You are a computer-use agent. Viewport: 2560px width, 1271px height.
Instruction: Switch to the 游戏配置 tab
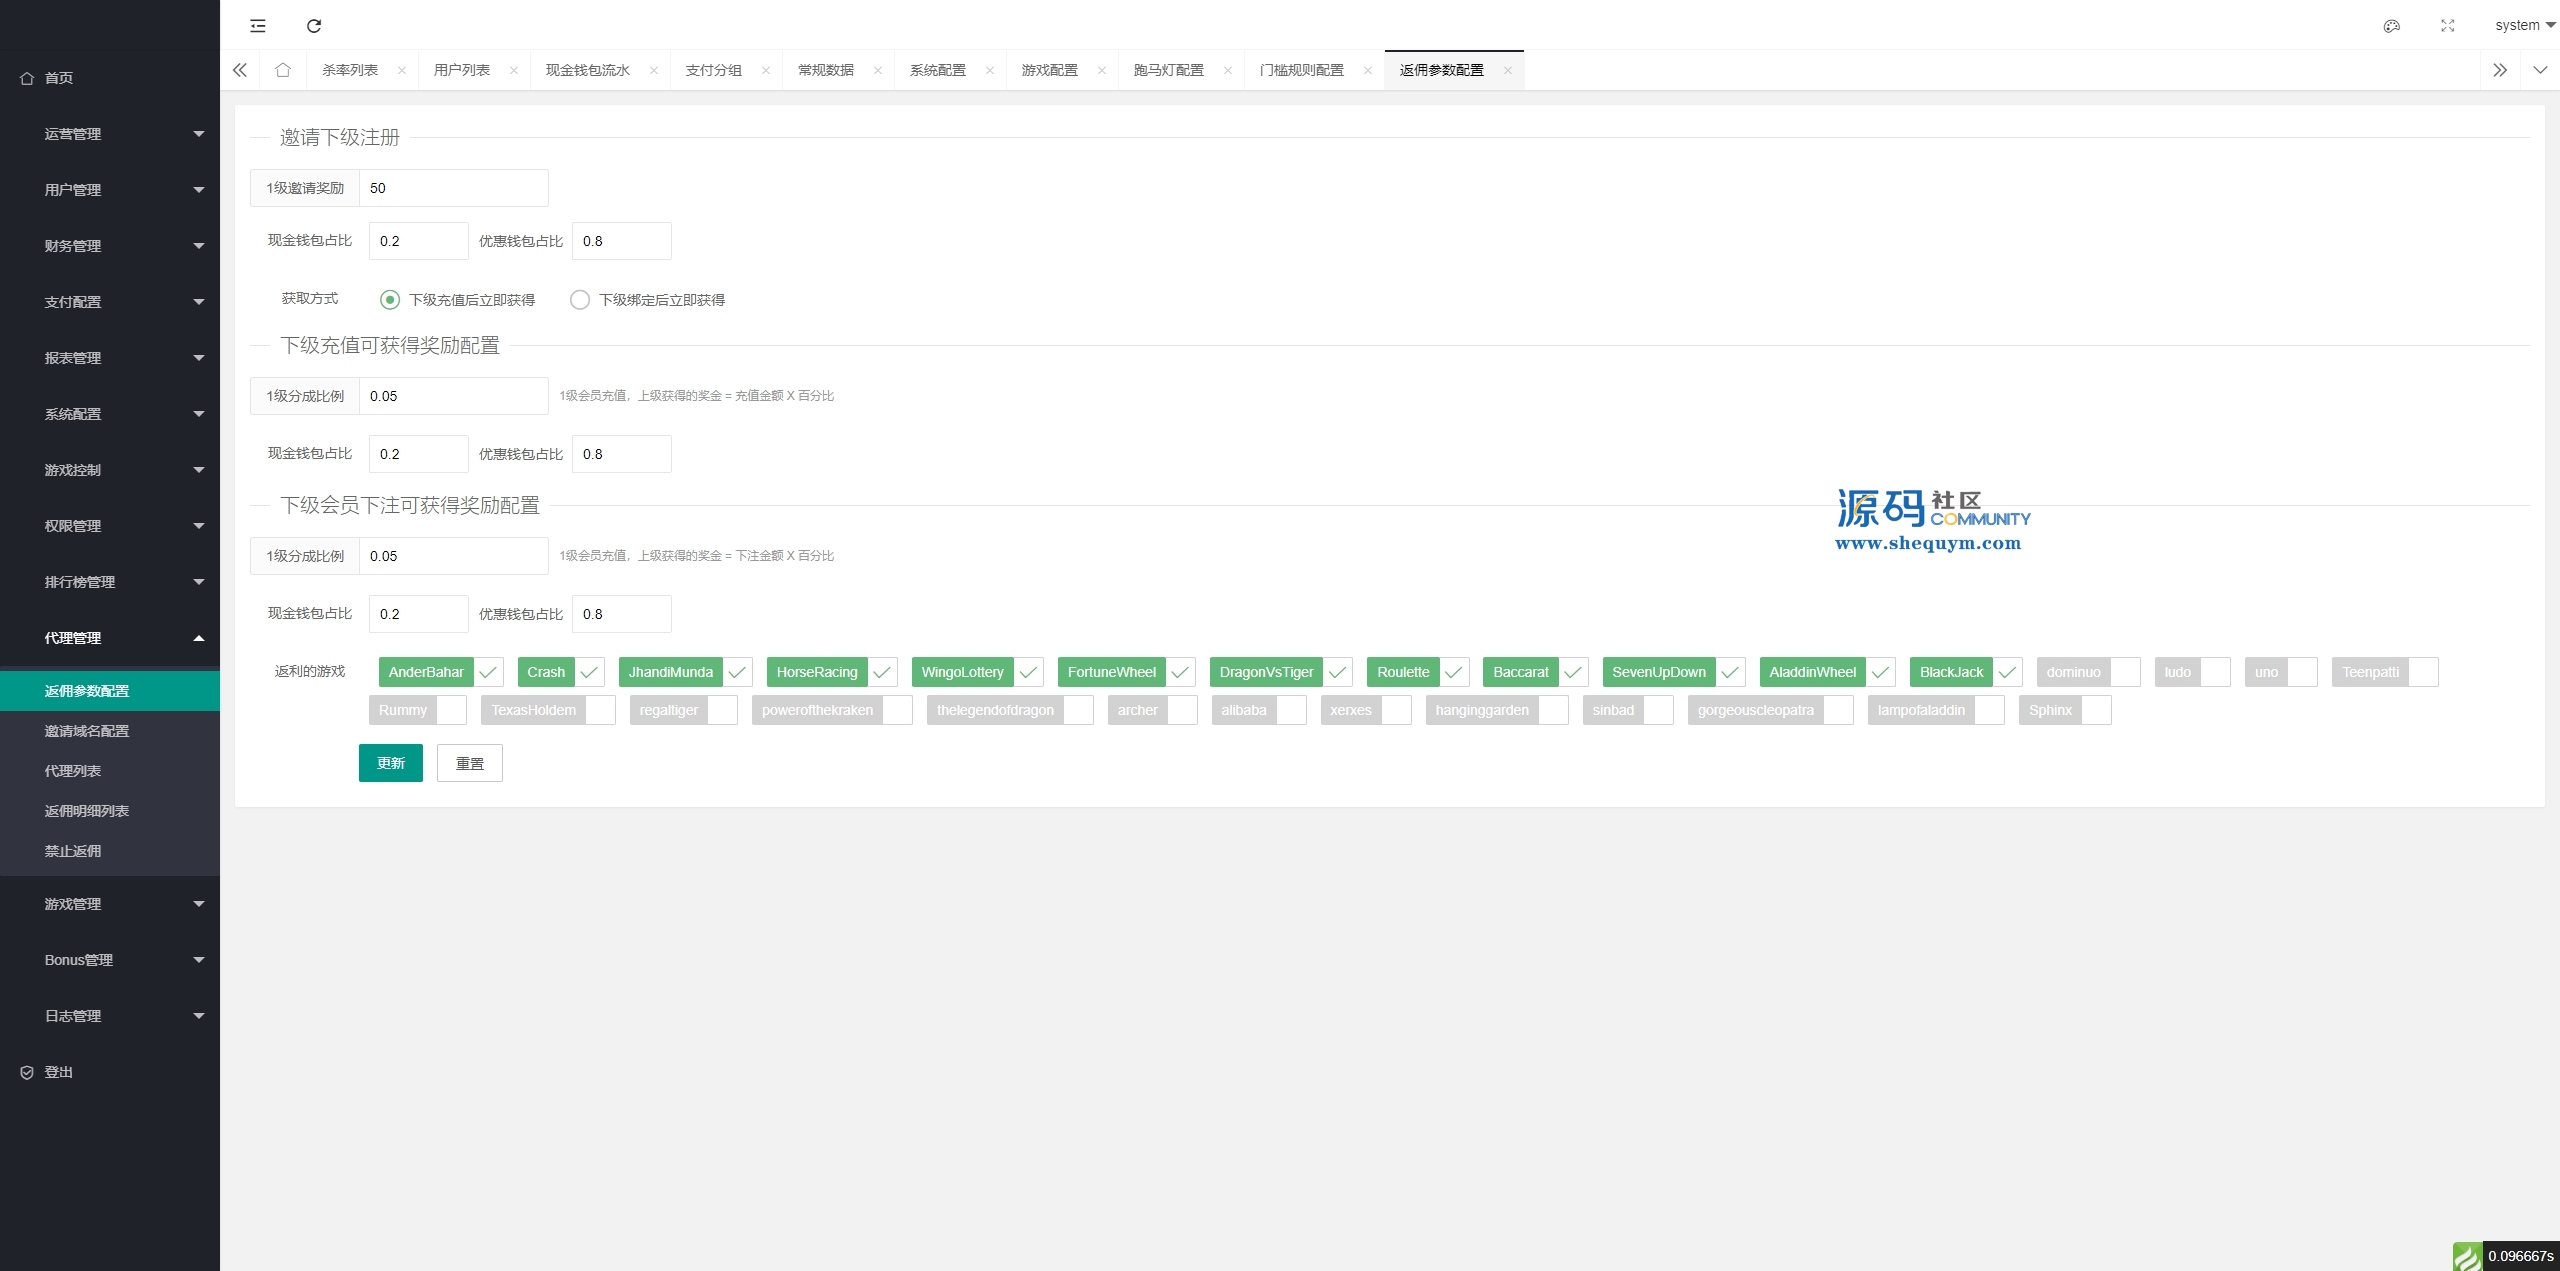point(1050,70)
